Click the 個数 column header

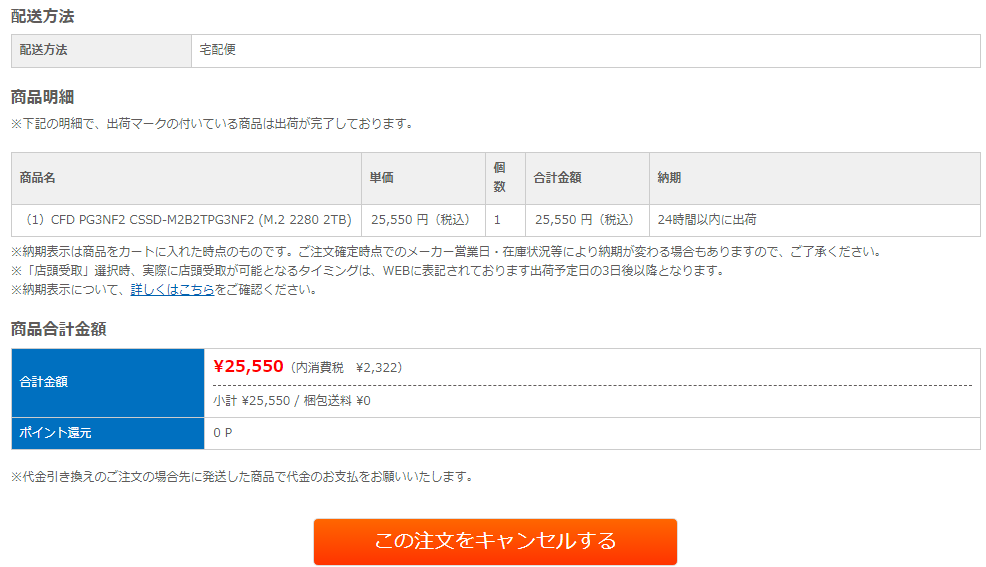[499, 178]
